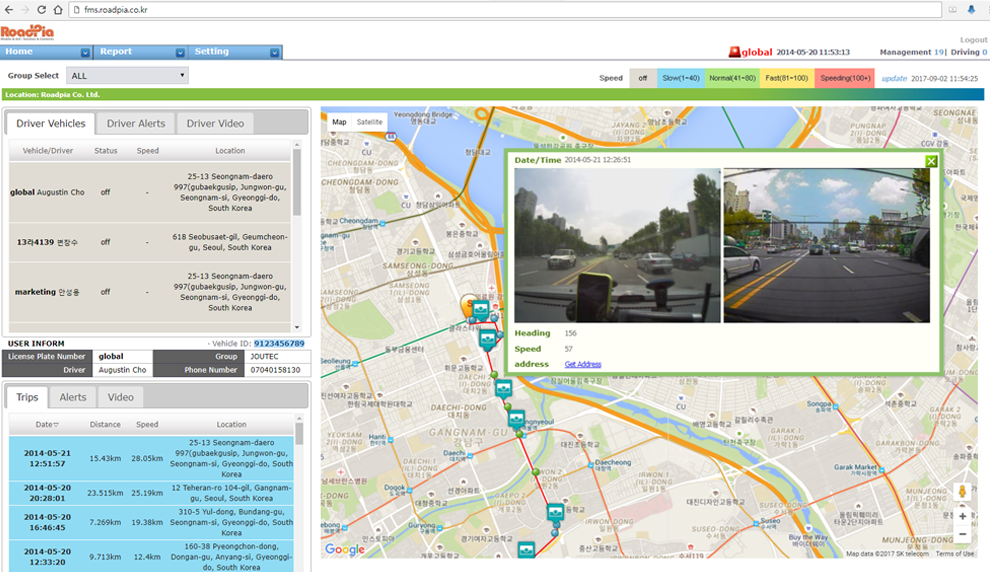Click the Status column header
990x572 pixels.
(105, 151)
